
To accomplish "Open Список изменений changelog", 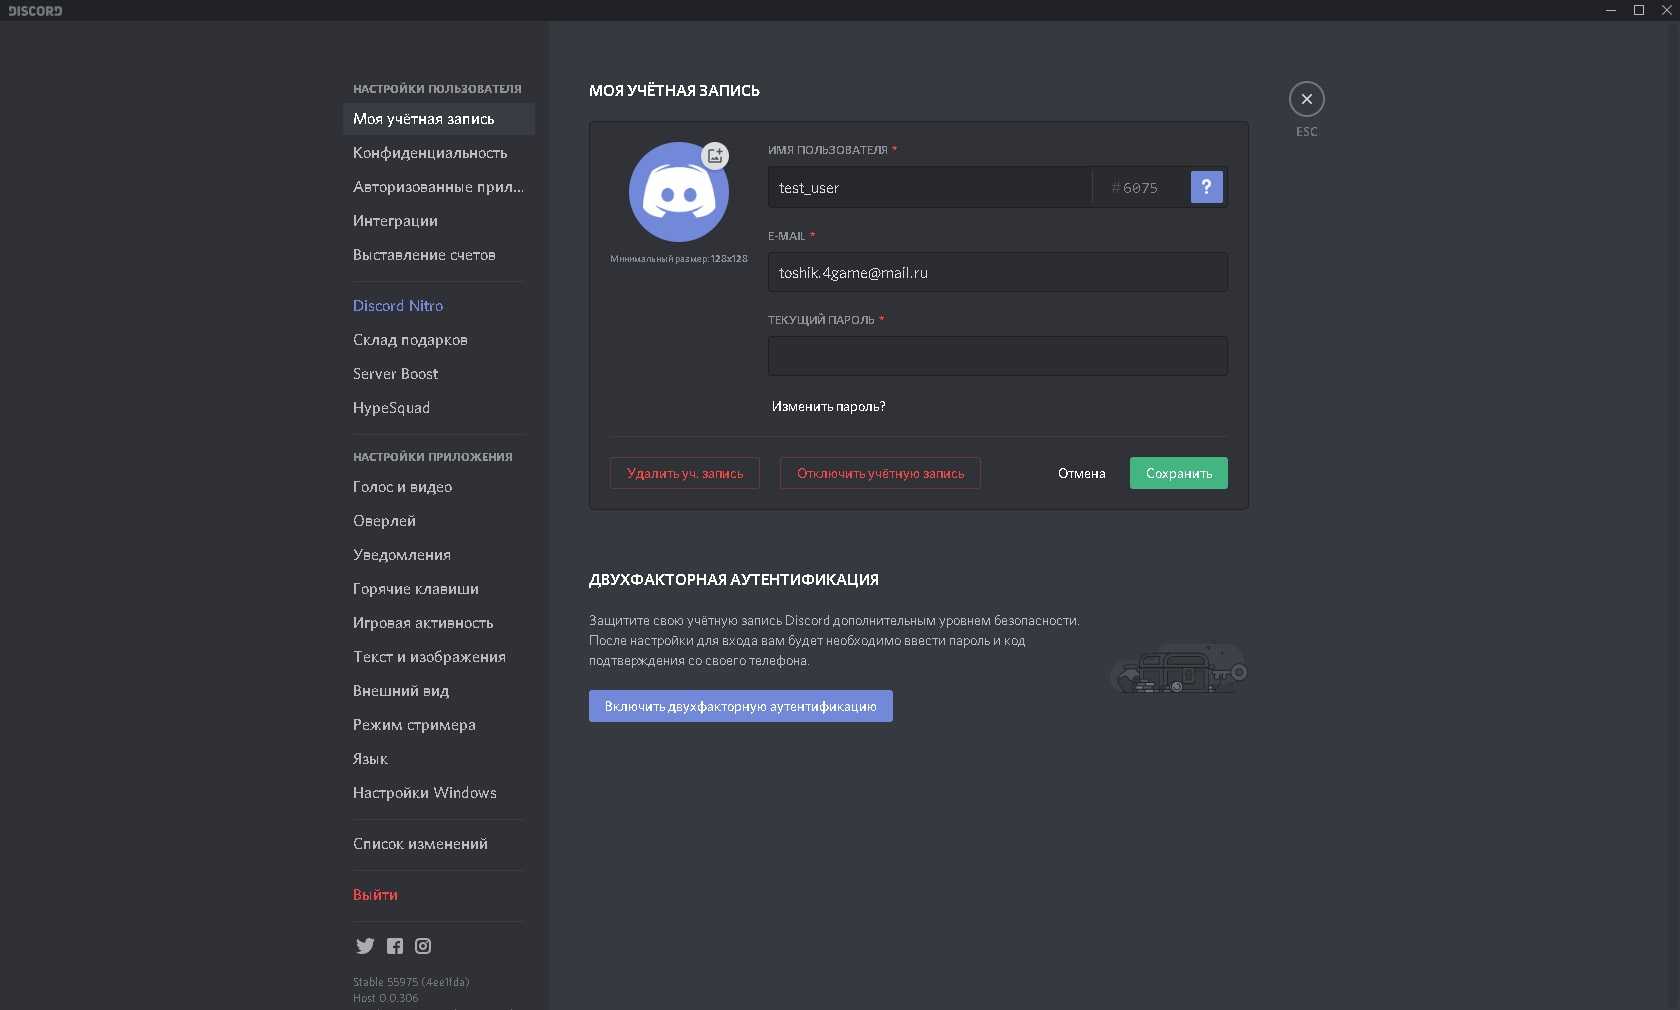I will 439,844.
